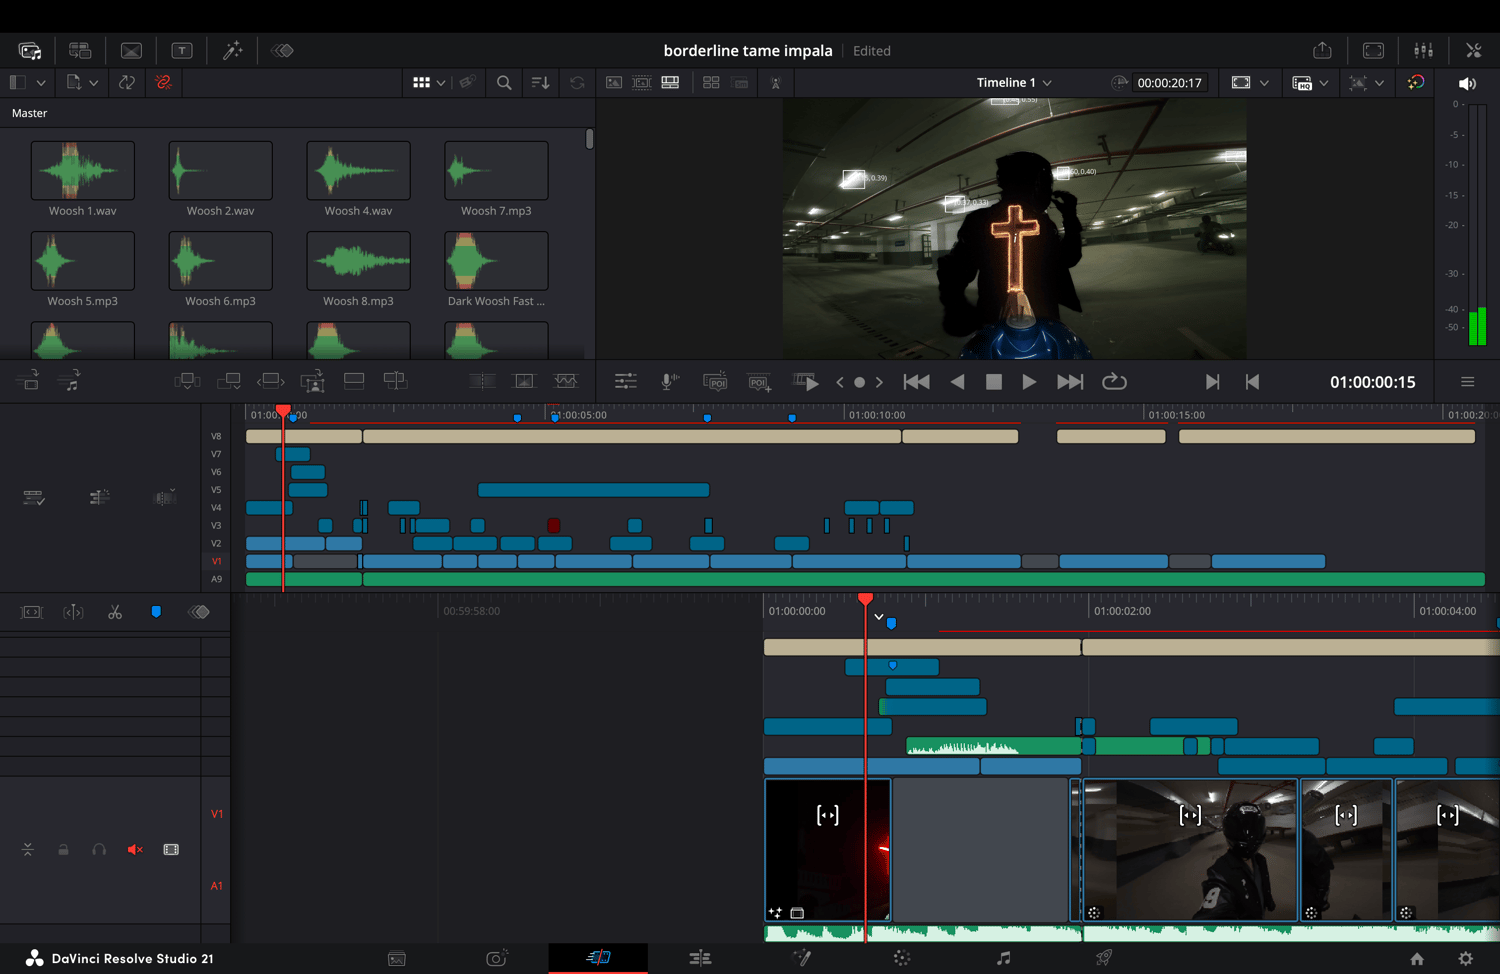Open the Transitions panel
The image size is (1500, 974).
(x=131, y=50)
